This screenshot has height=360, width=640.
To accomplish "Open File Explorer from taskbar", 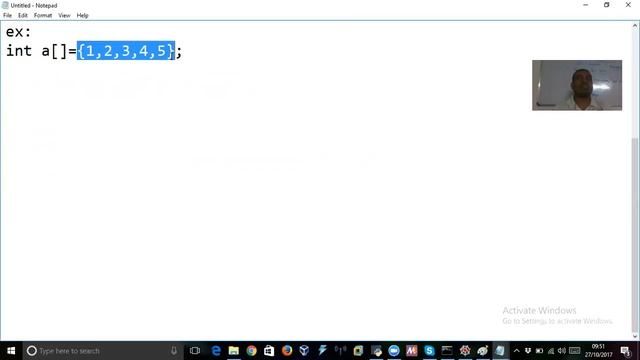I will pos(233,351).
